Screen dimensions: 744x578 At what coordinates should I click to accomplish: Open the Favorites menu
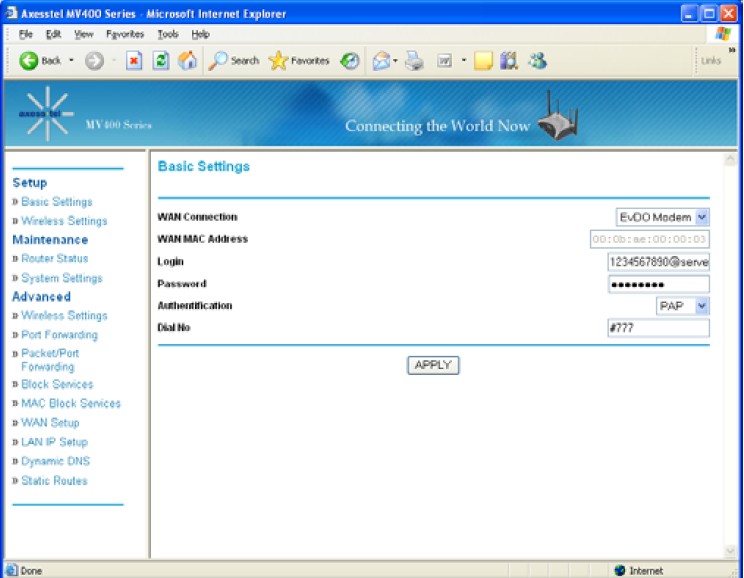tap(125, 34)
